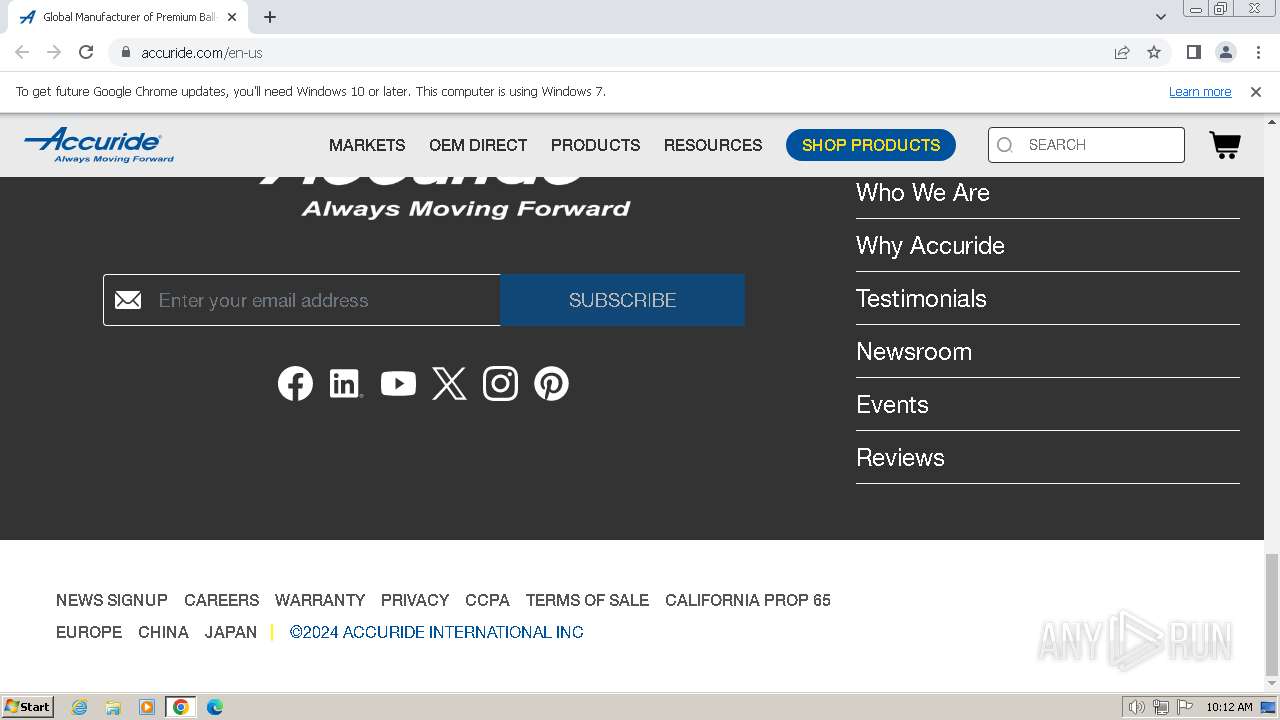Switch to the JAPAN site
The image size is (1280, 720).
click(x=231, y=632)
